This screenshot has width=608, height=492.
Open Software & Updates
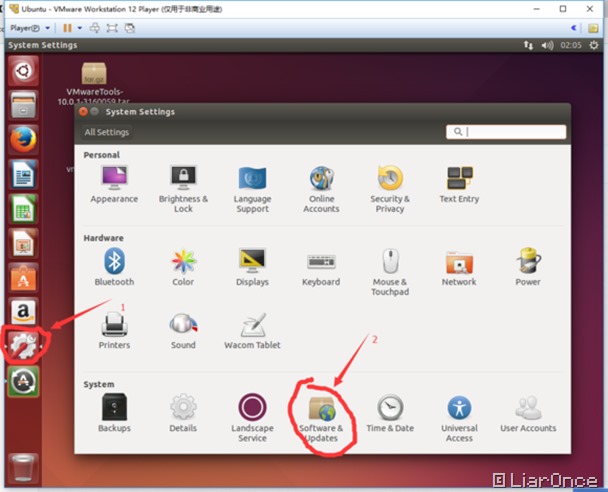pyautogui.click(x=321, y=418)
